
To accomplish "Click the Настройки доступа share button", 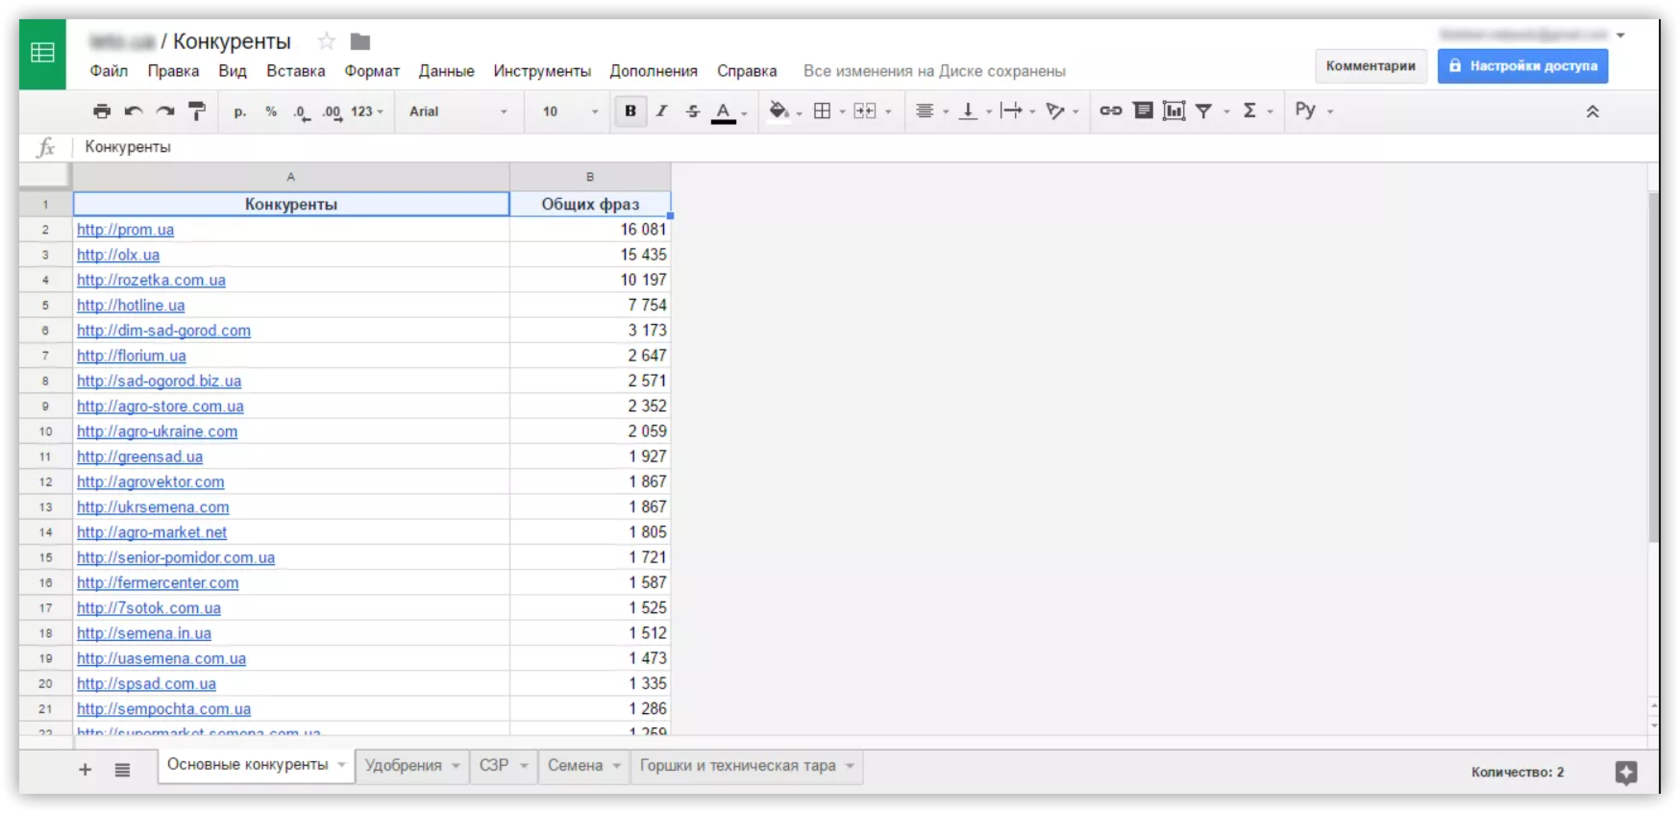I will point(1523,66).
